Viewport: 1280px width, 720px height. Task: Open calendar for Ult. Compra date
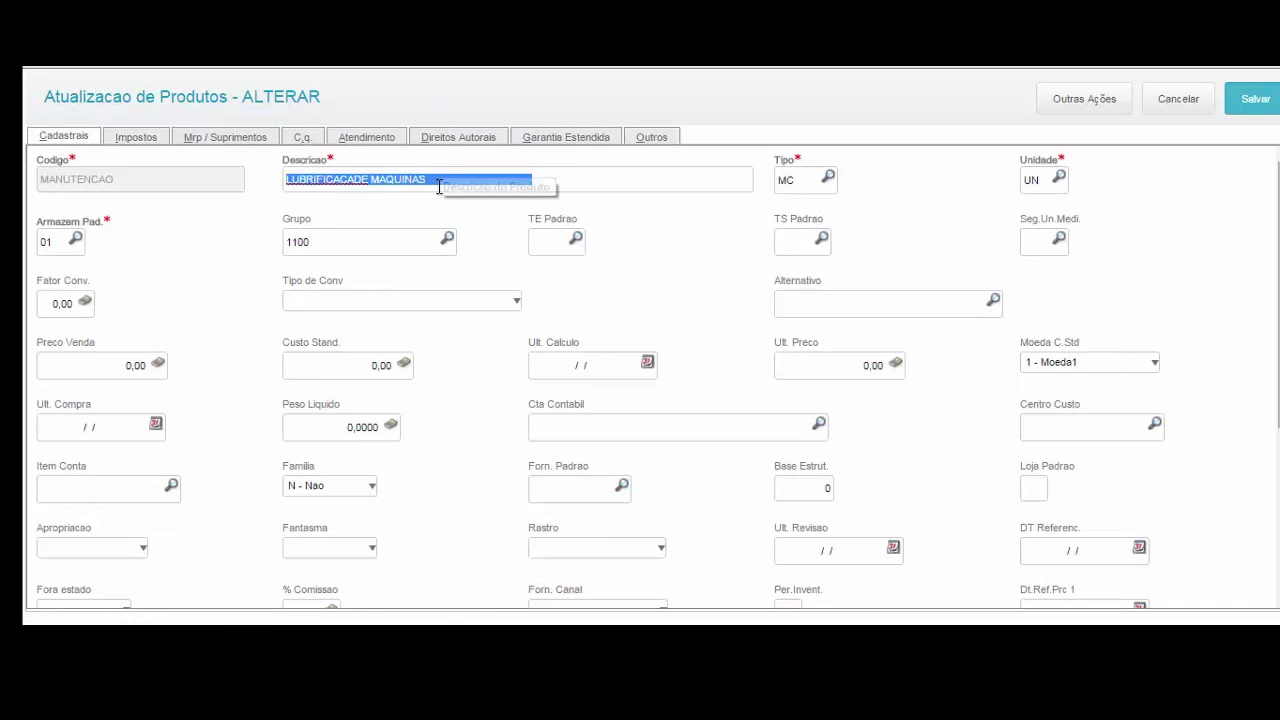[x=156, y=424]
